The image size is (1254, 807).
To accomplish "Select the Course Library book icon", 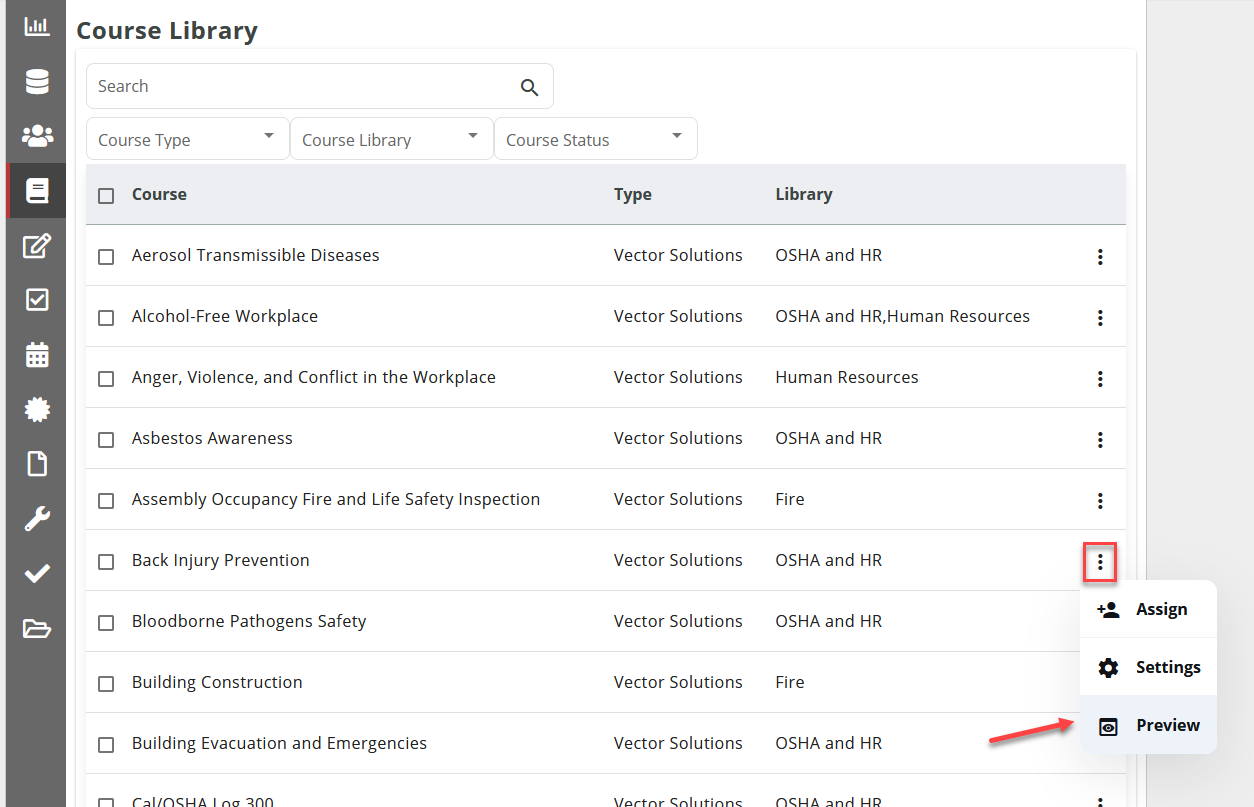I will (36, 190).
